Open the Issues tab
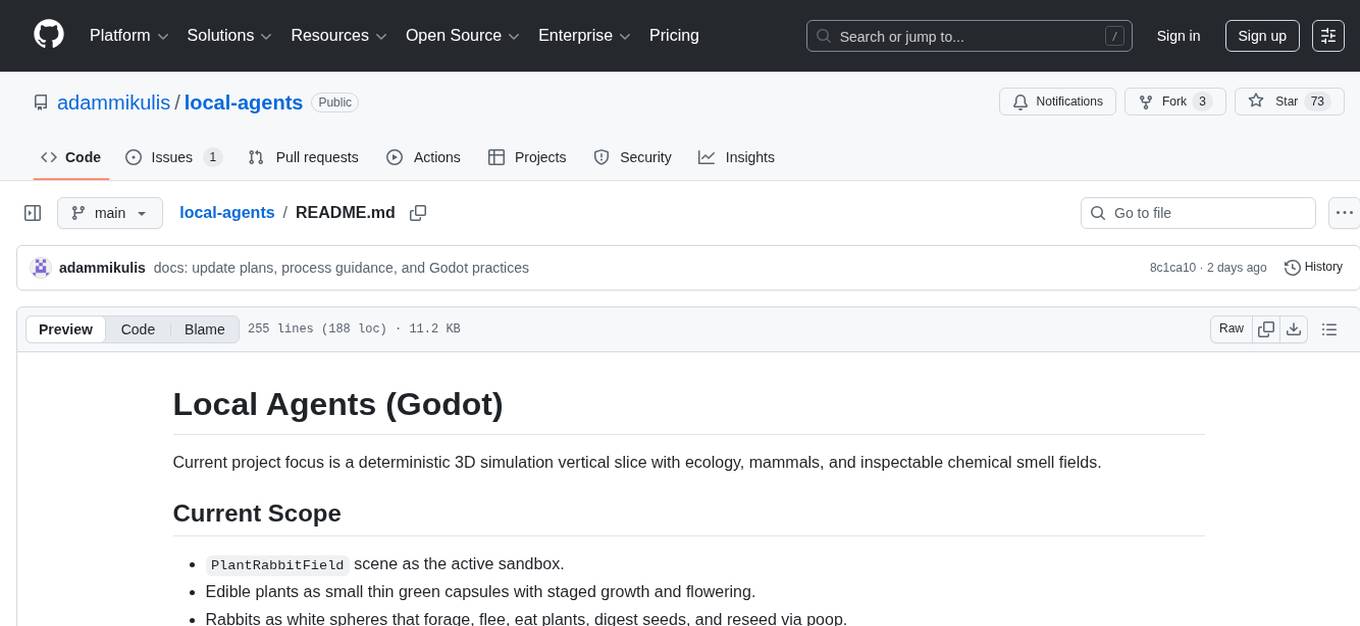The height and width of the screenshot is (626, 1360). tap(172, 157)
